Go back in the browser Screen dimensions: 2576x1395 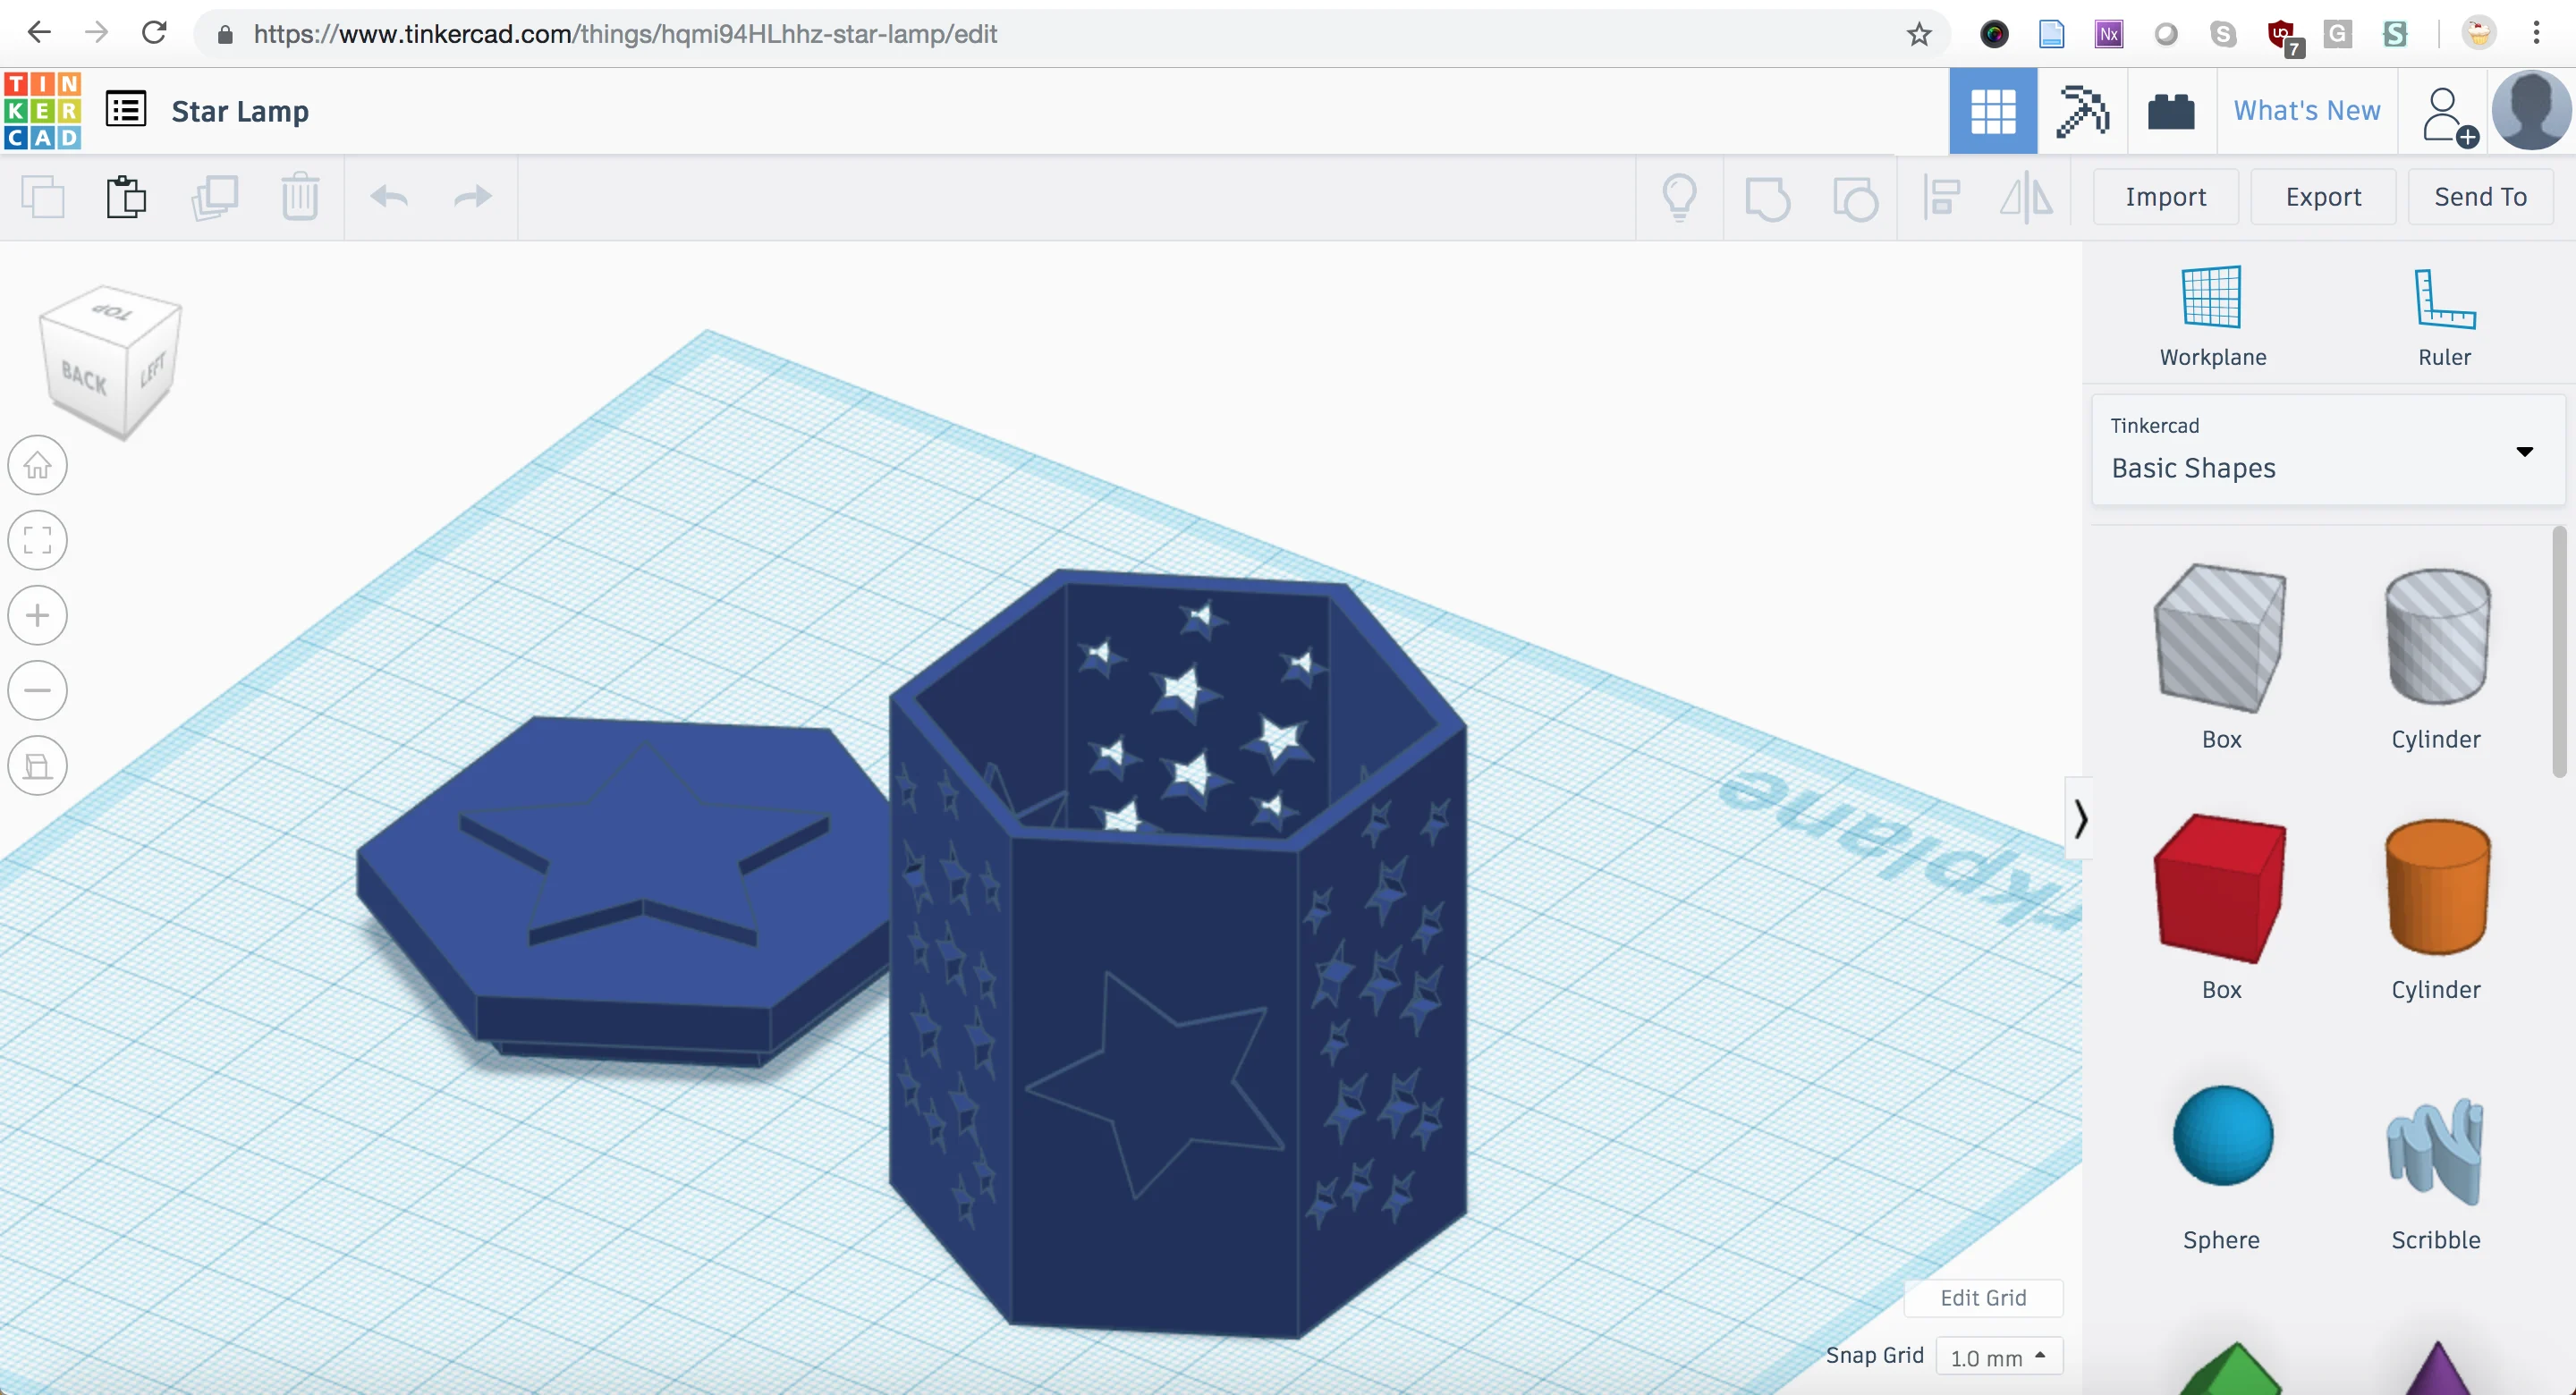(39, 33)
